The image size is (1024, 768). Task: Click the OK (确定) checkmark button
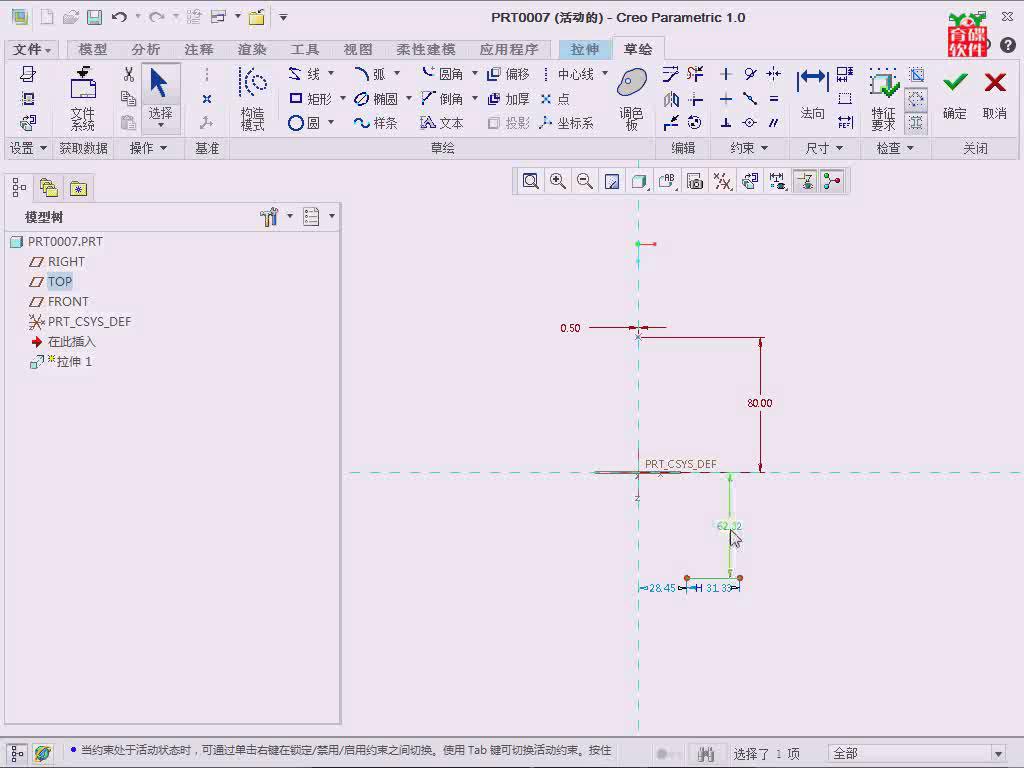pos(955,95)
